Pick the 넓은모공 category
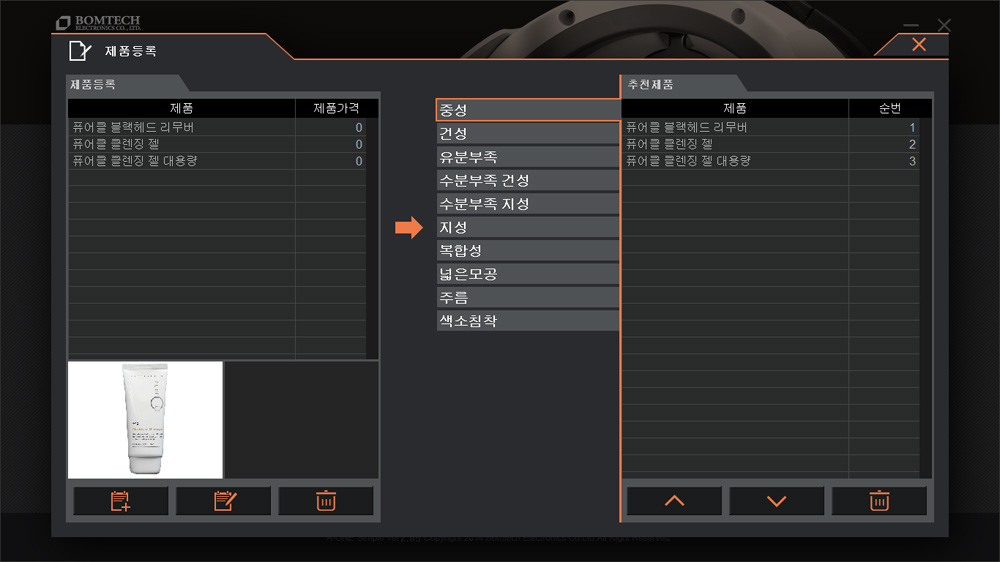Image resolution: width=1000 pixels, height=562 pixels. 528,274
